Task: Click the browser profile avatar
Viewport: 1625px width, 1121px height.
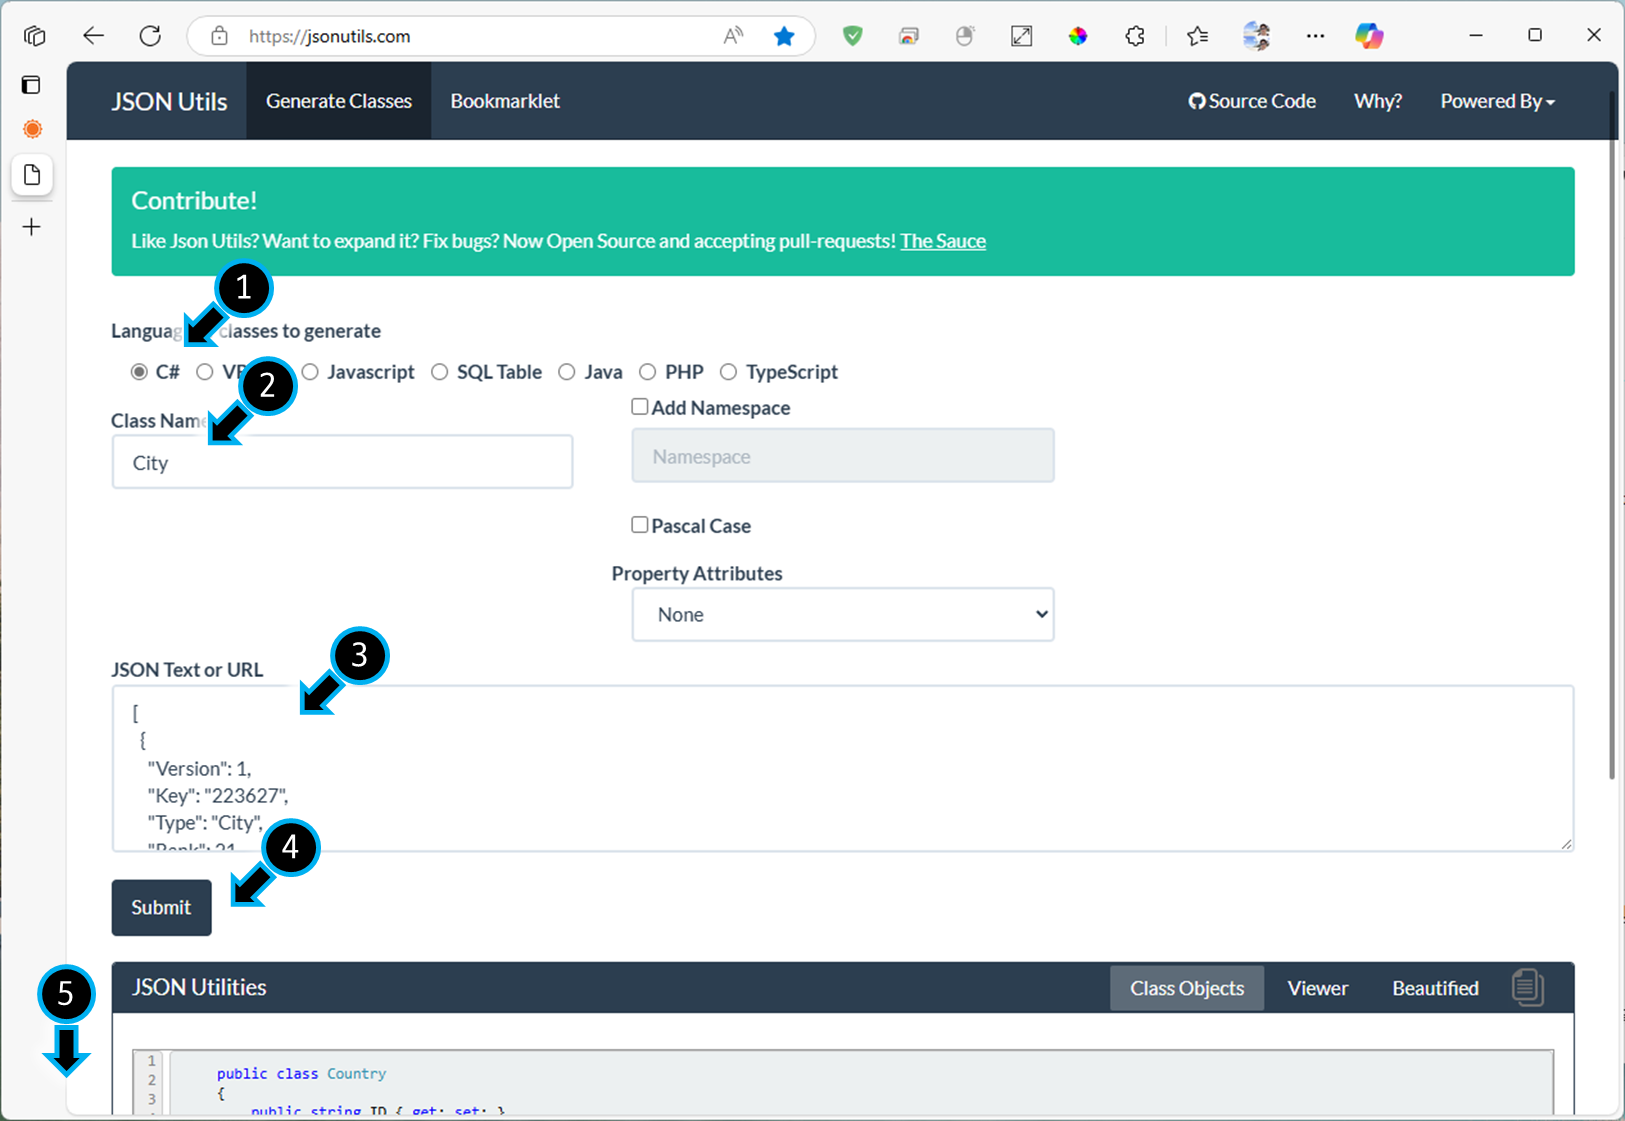Action: click(x=1256, y=36)
